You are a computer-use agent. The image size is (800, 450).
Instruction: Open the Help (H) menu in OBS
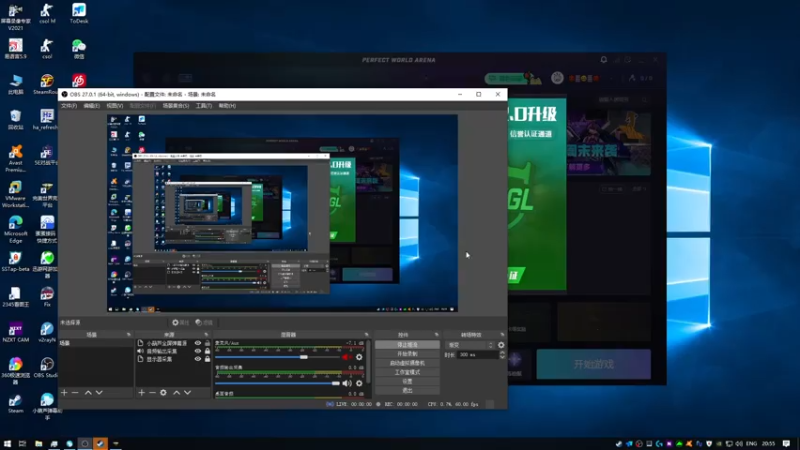pos(227,106)
